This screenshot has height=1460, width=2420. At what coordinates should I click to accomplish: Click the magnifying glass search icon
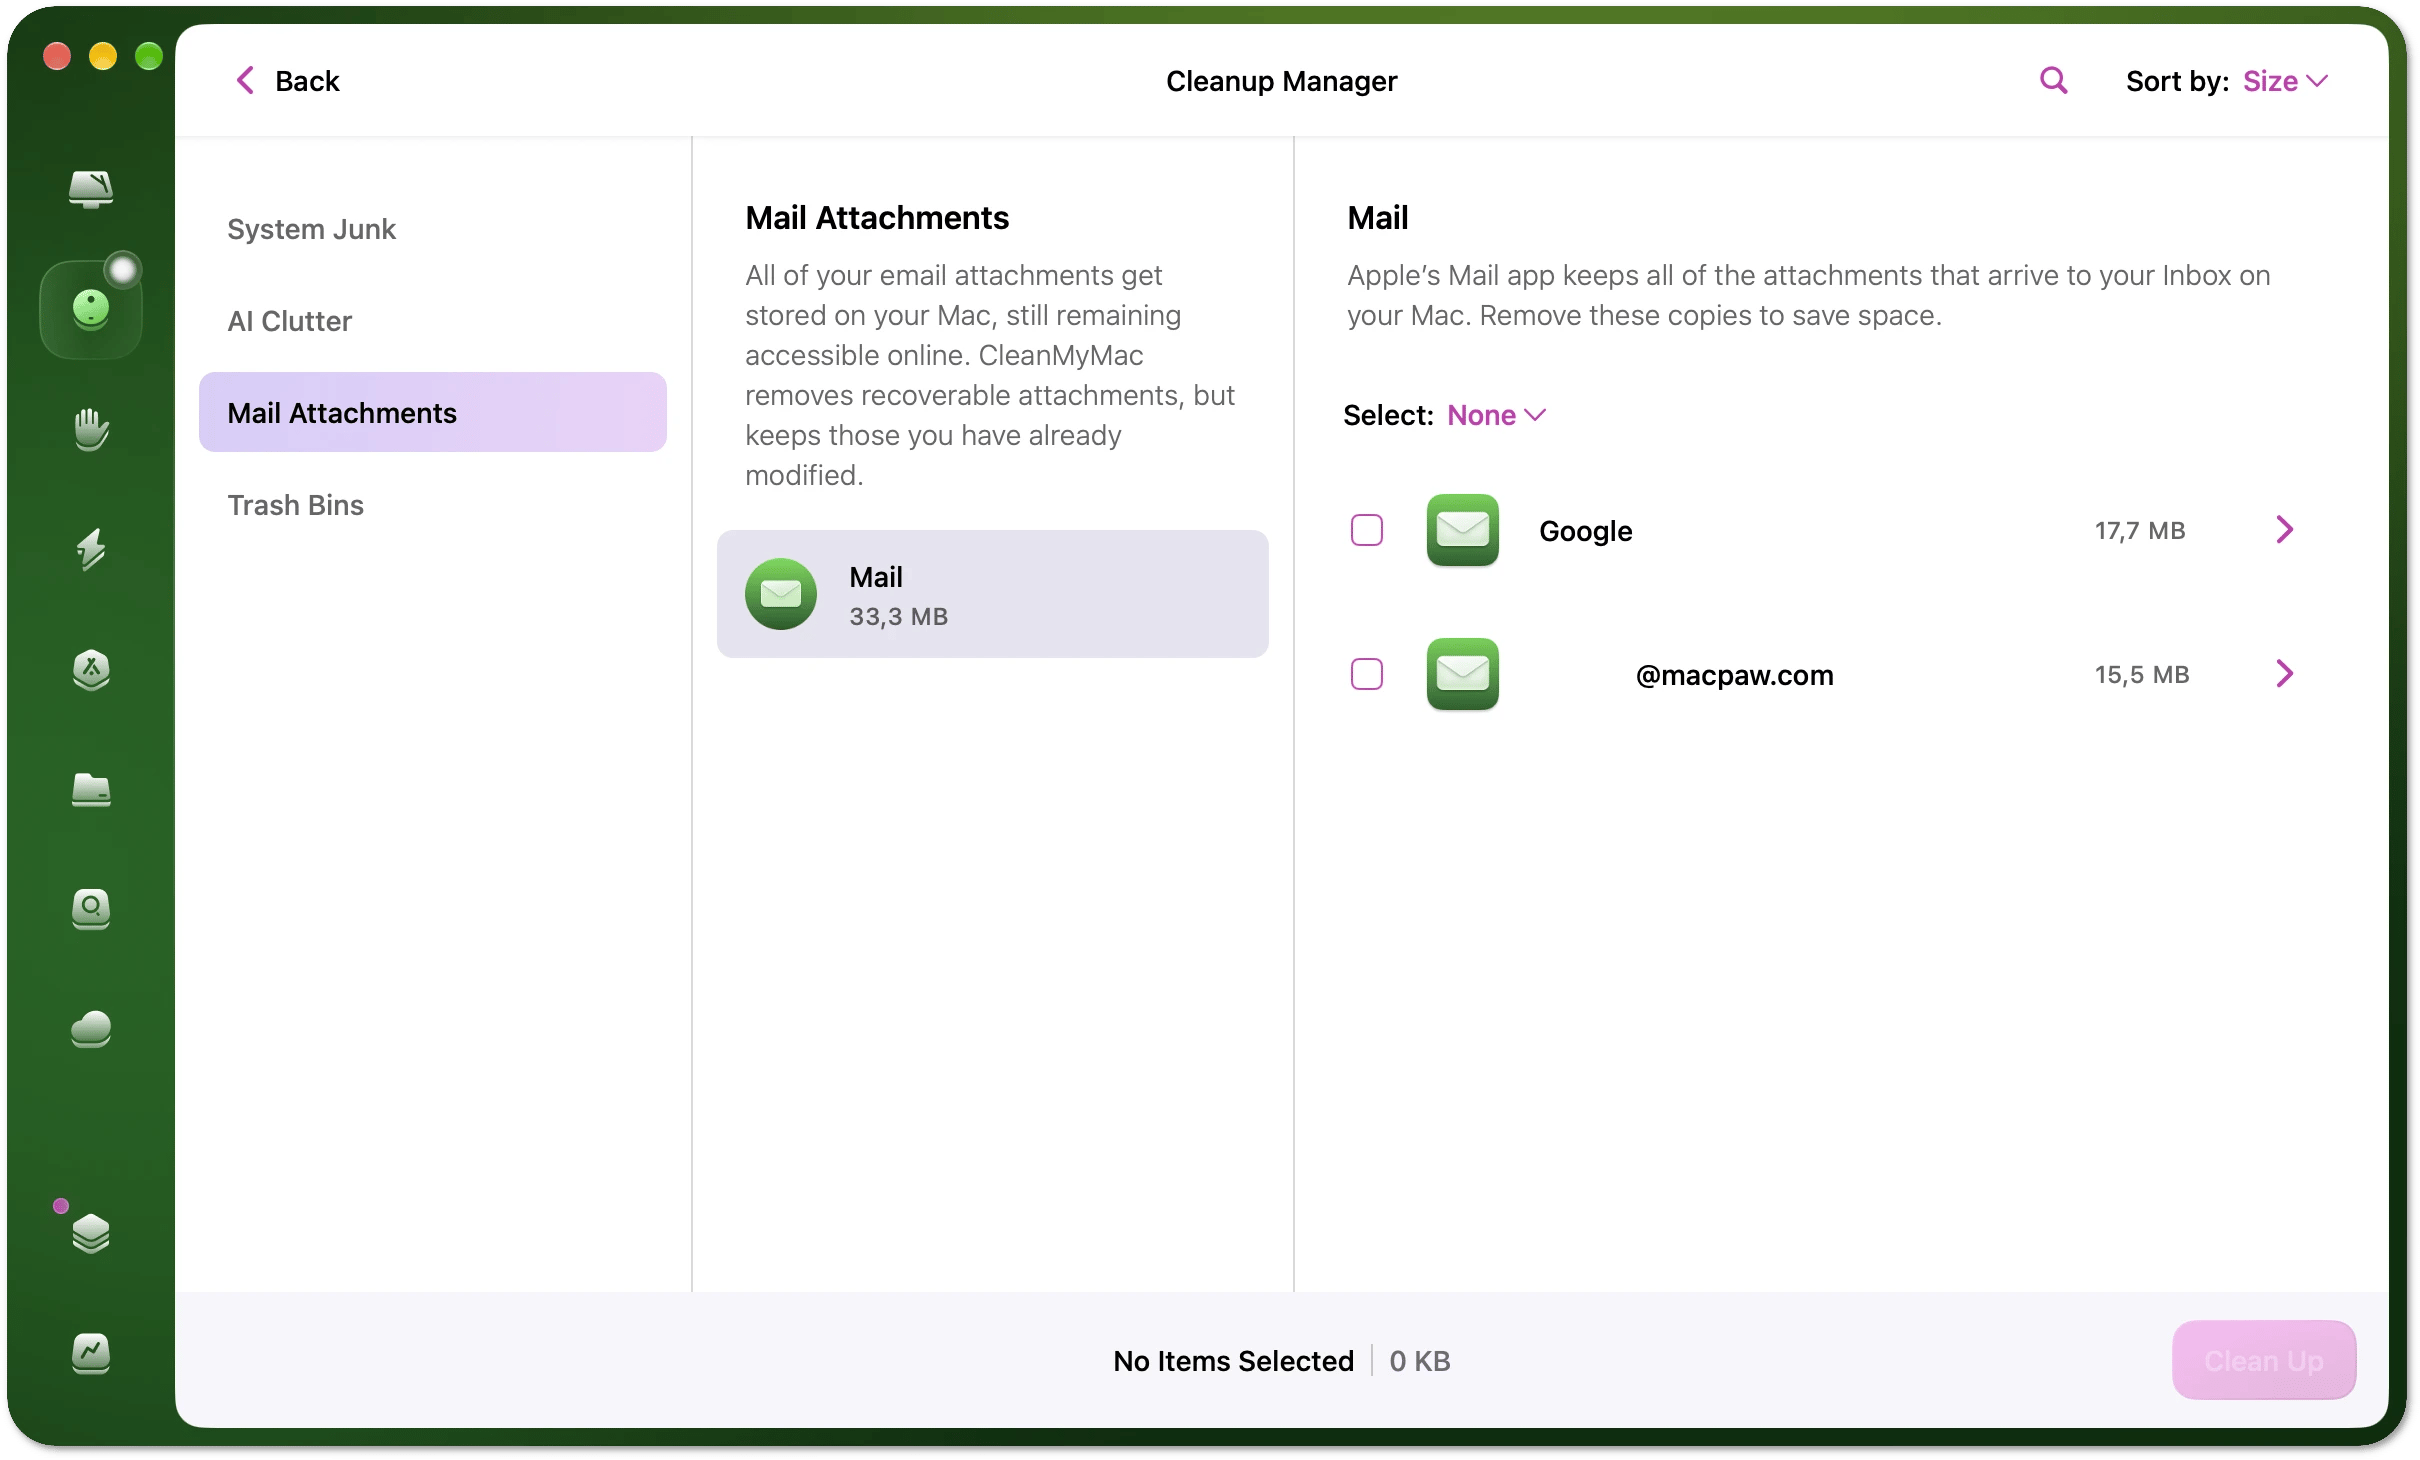click(x=2053, y=80)
